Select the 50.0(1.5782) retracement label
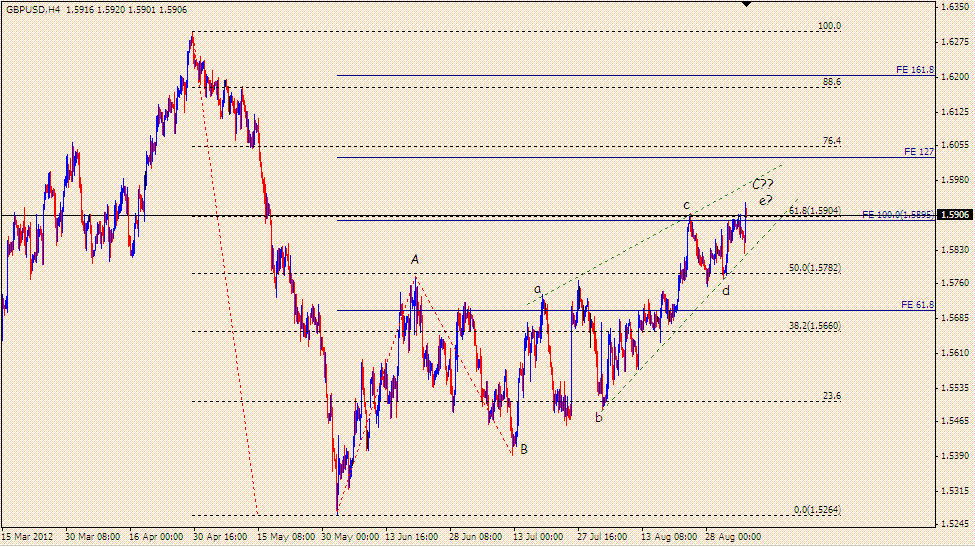Screen dimensions: 975x547 point(815,268)
